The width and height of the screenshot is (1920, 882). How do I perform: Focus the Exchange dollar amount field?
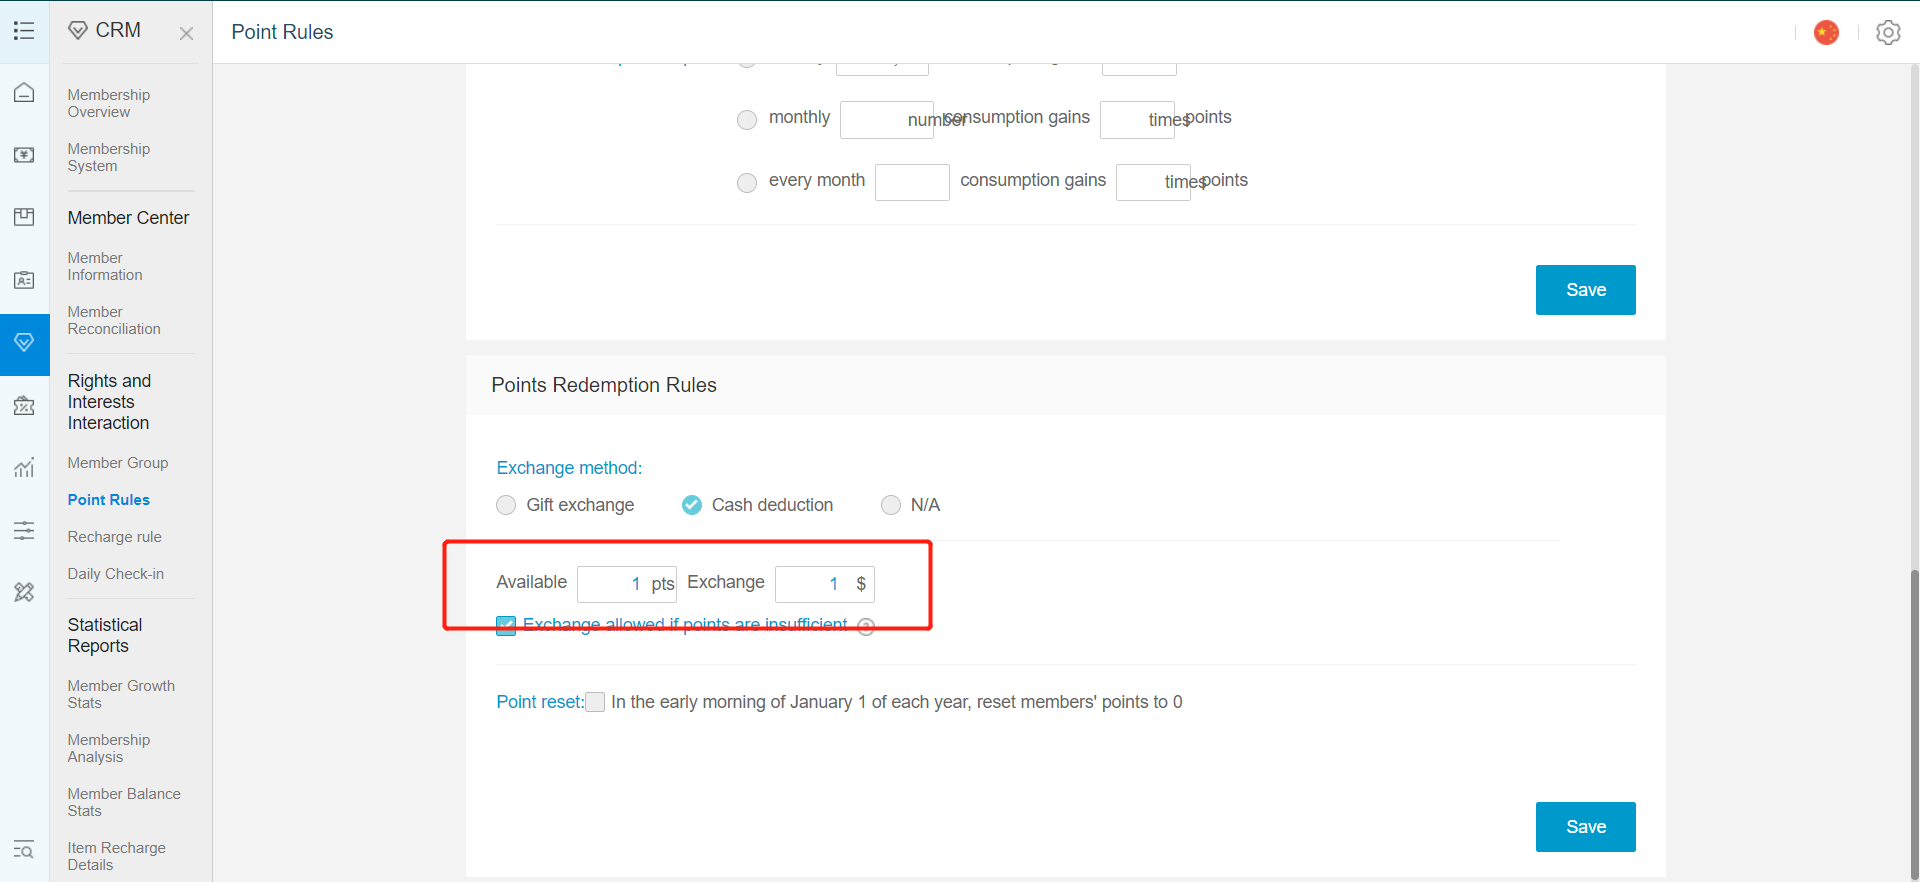pyautogui.click(x=825, y=584)
